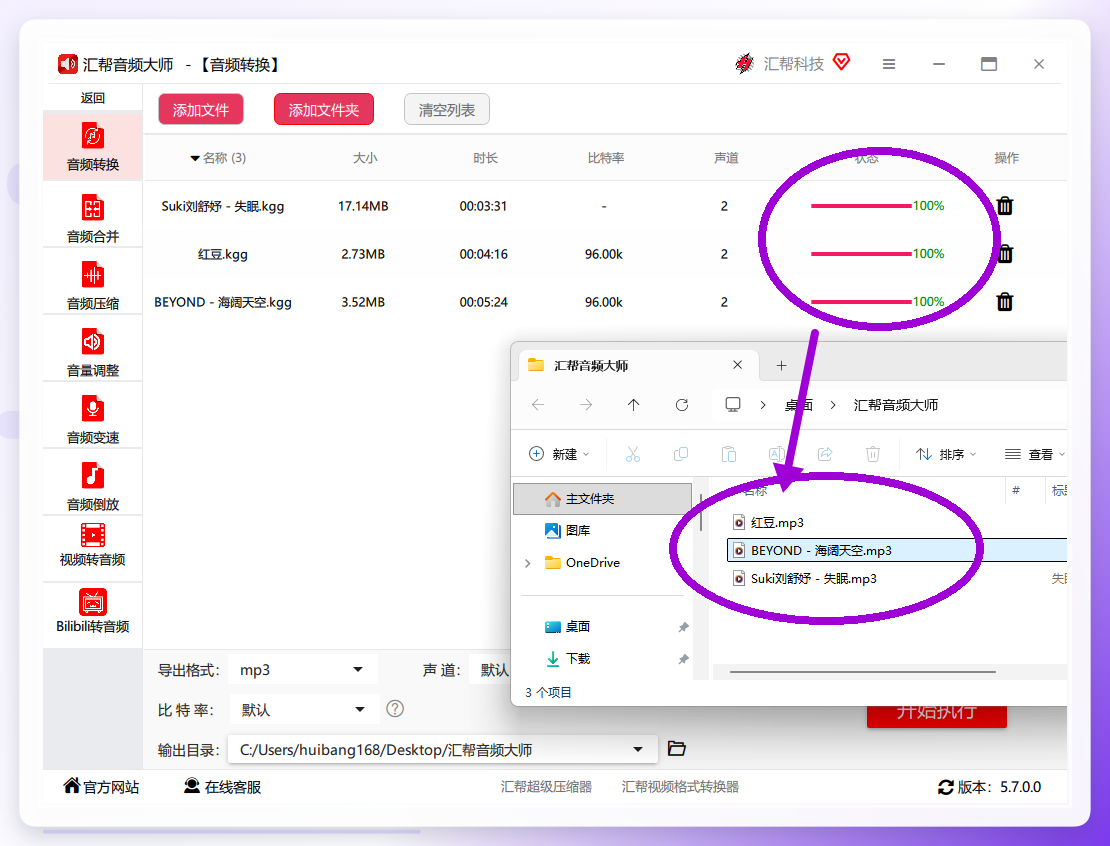
Task: Open the 官方网站 link
Action: 101,787
